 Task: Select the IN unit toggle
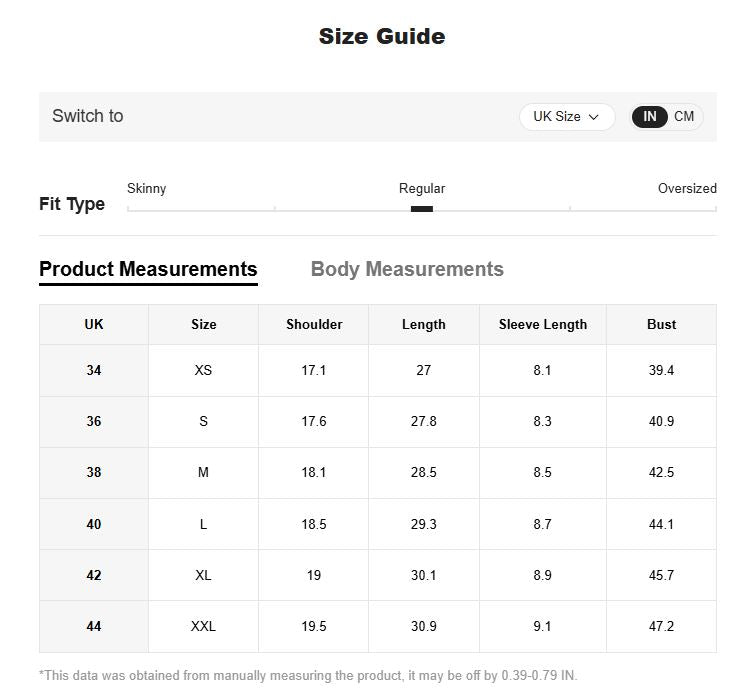click(x=649, y=117)
